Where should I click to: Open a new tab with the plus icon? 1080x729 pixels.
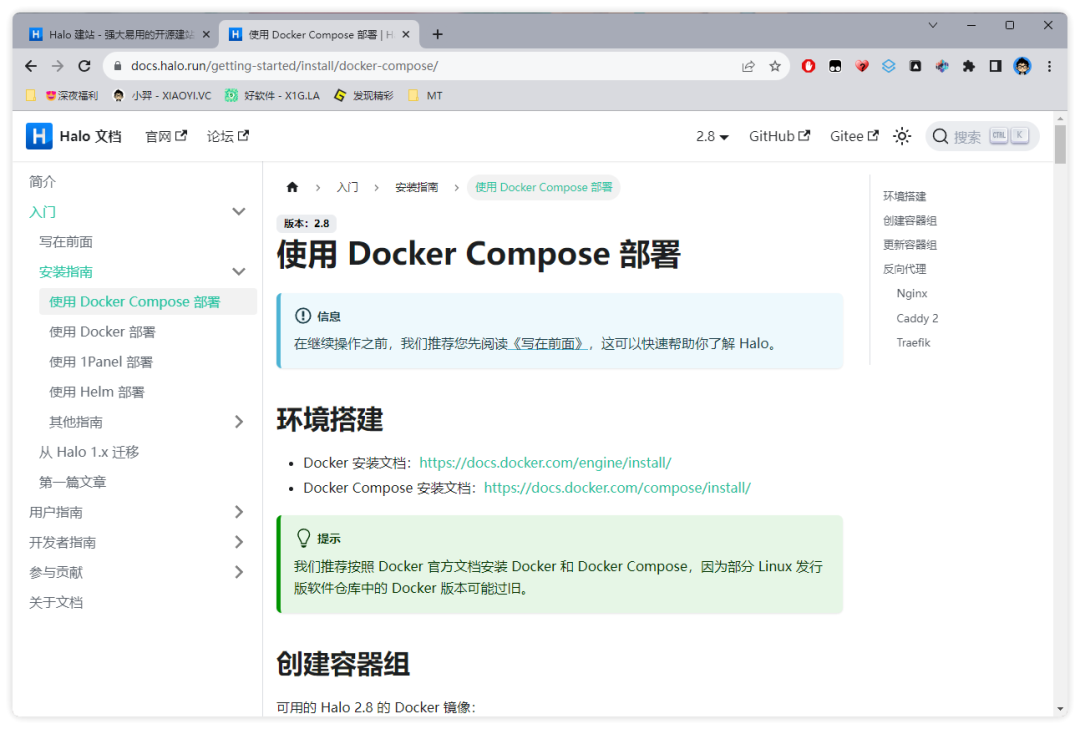(437, 34)
